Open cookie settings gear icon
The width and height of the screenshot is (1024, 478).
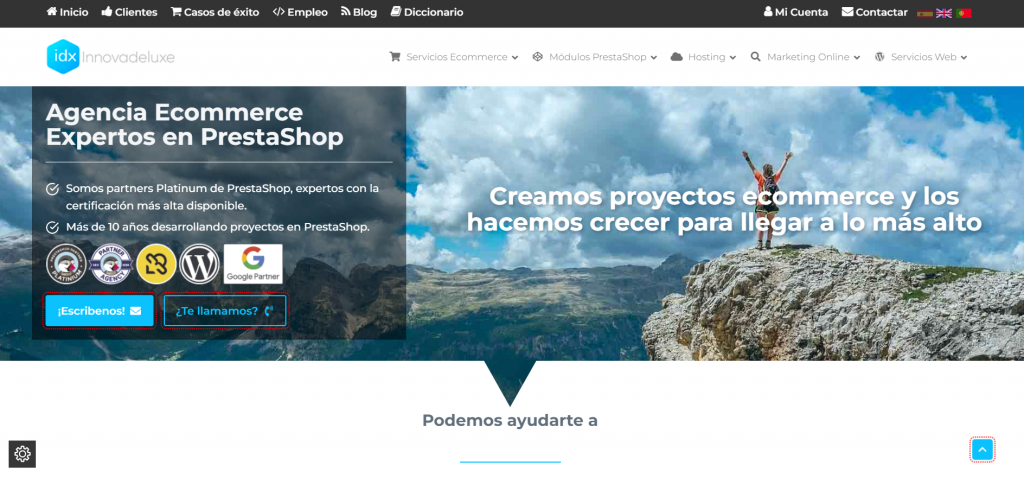coord(22,454)
